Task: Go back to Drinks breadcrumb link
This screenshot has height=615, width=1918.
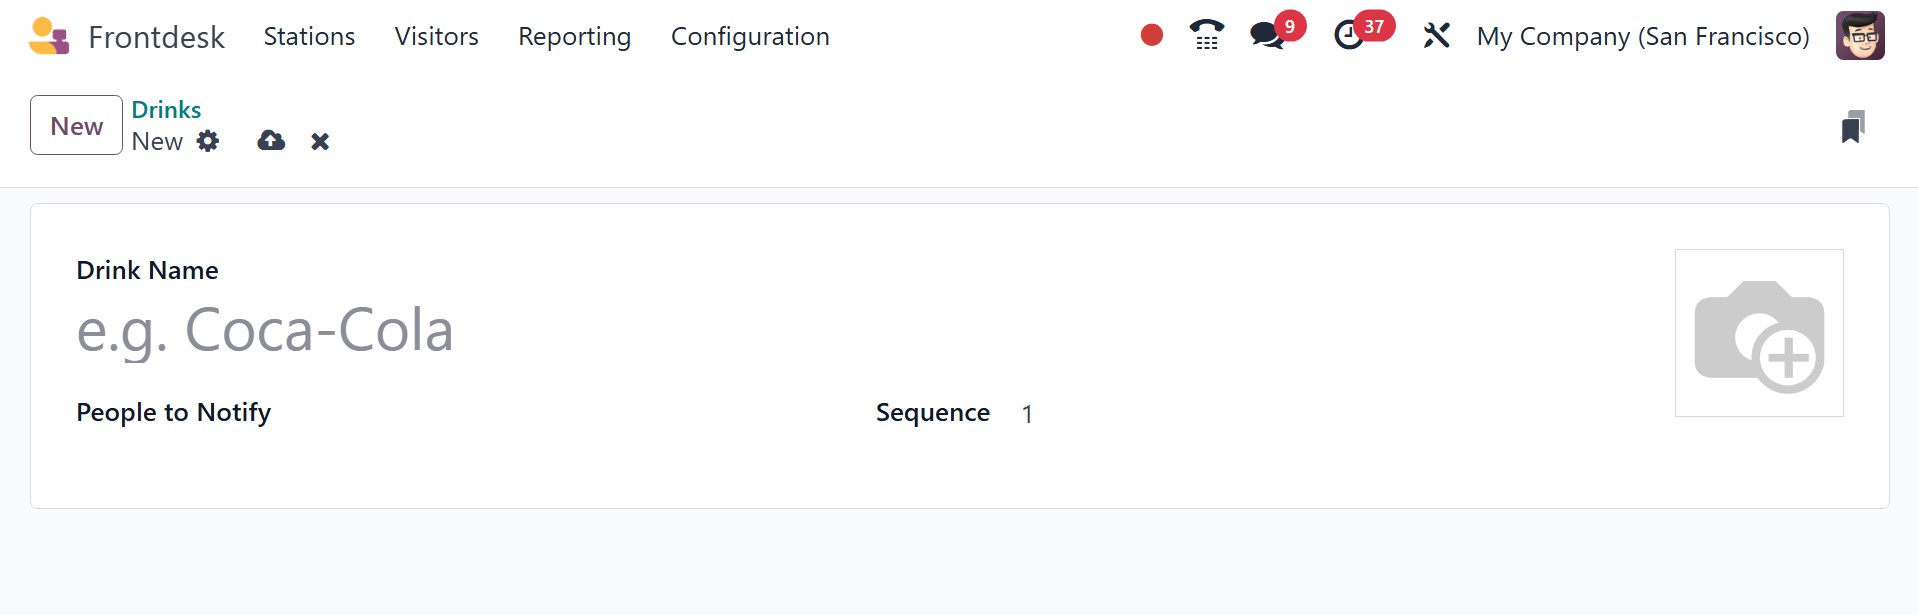Action: tap(166, 109)
